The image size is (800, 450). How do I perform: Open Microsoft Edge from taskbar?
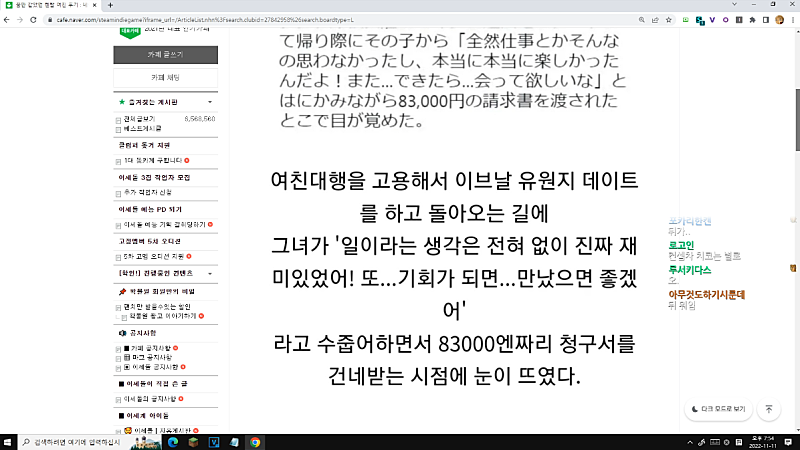[x=173, y=442]
